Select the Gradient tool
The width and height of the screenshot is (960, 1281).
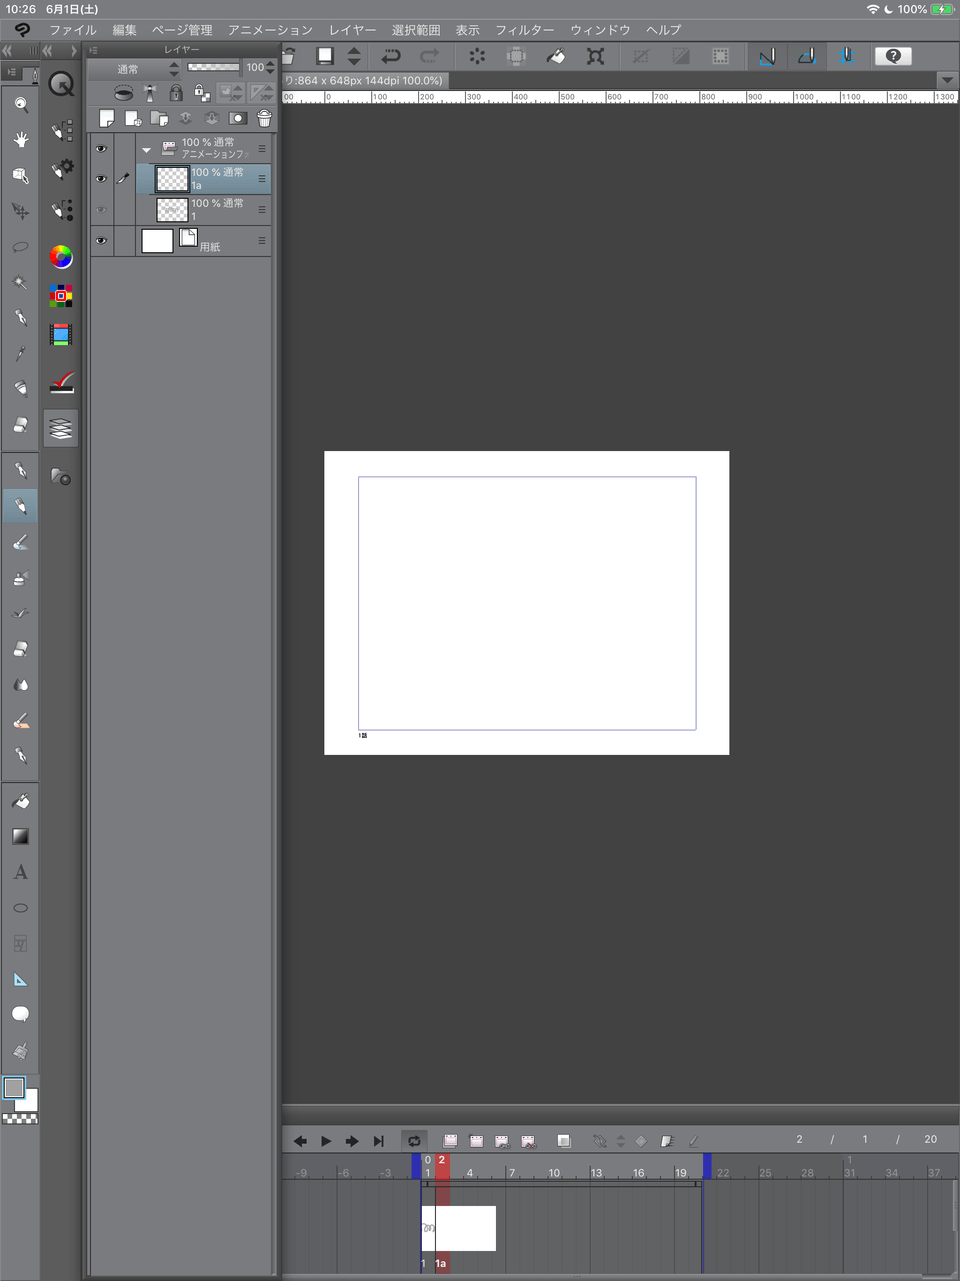(x=20, y=836)
